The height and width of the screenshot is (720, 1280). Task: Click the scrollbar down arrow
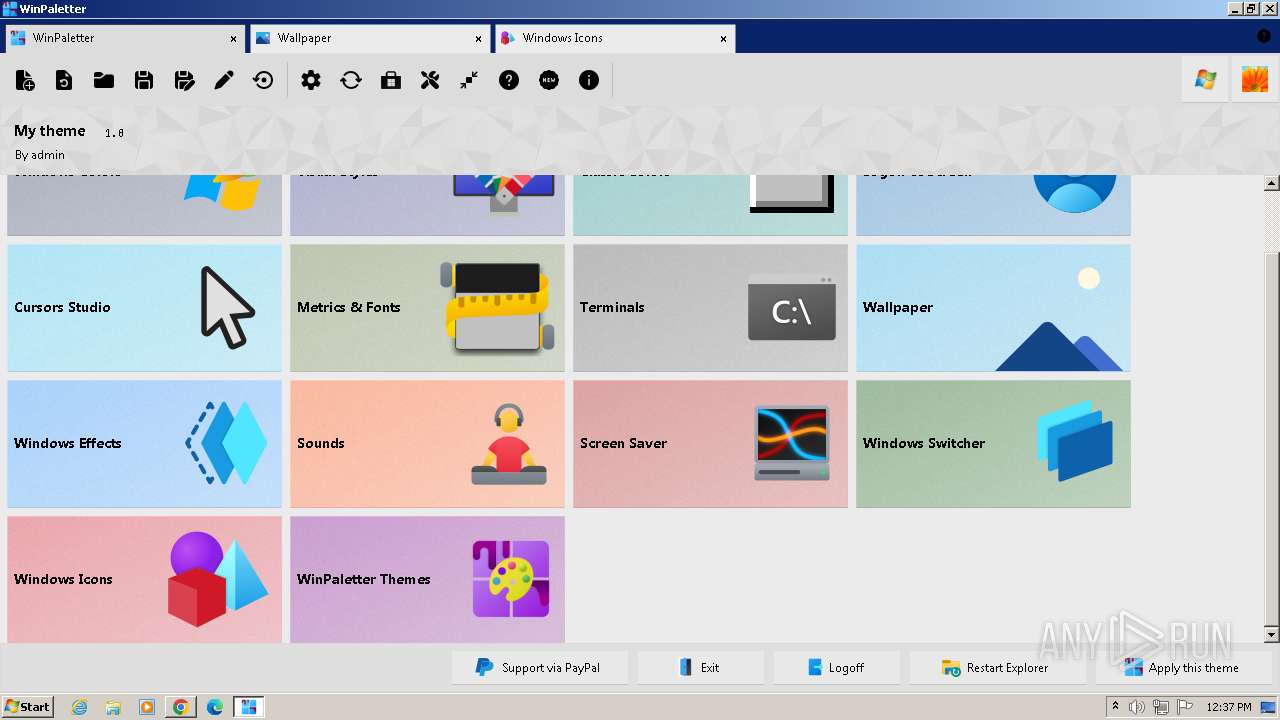click(1272, 635)
